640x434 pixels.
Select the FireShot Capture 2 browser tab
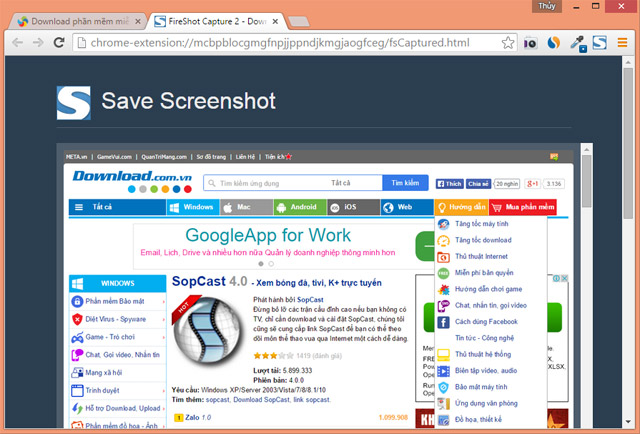click(x=216, y=21)
